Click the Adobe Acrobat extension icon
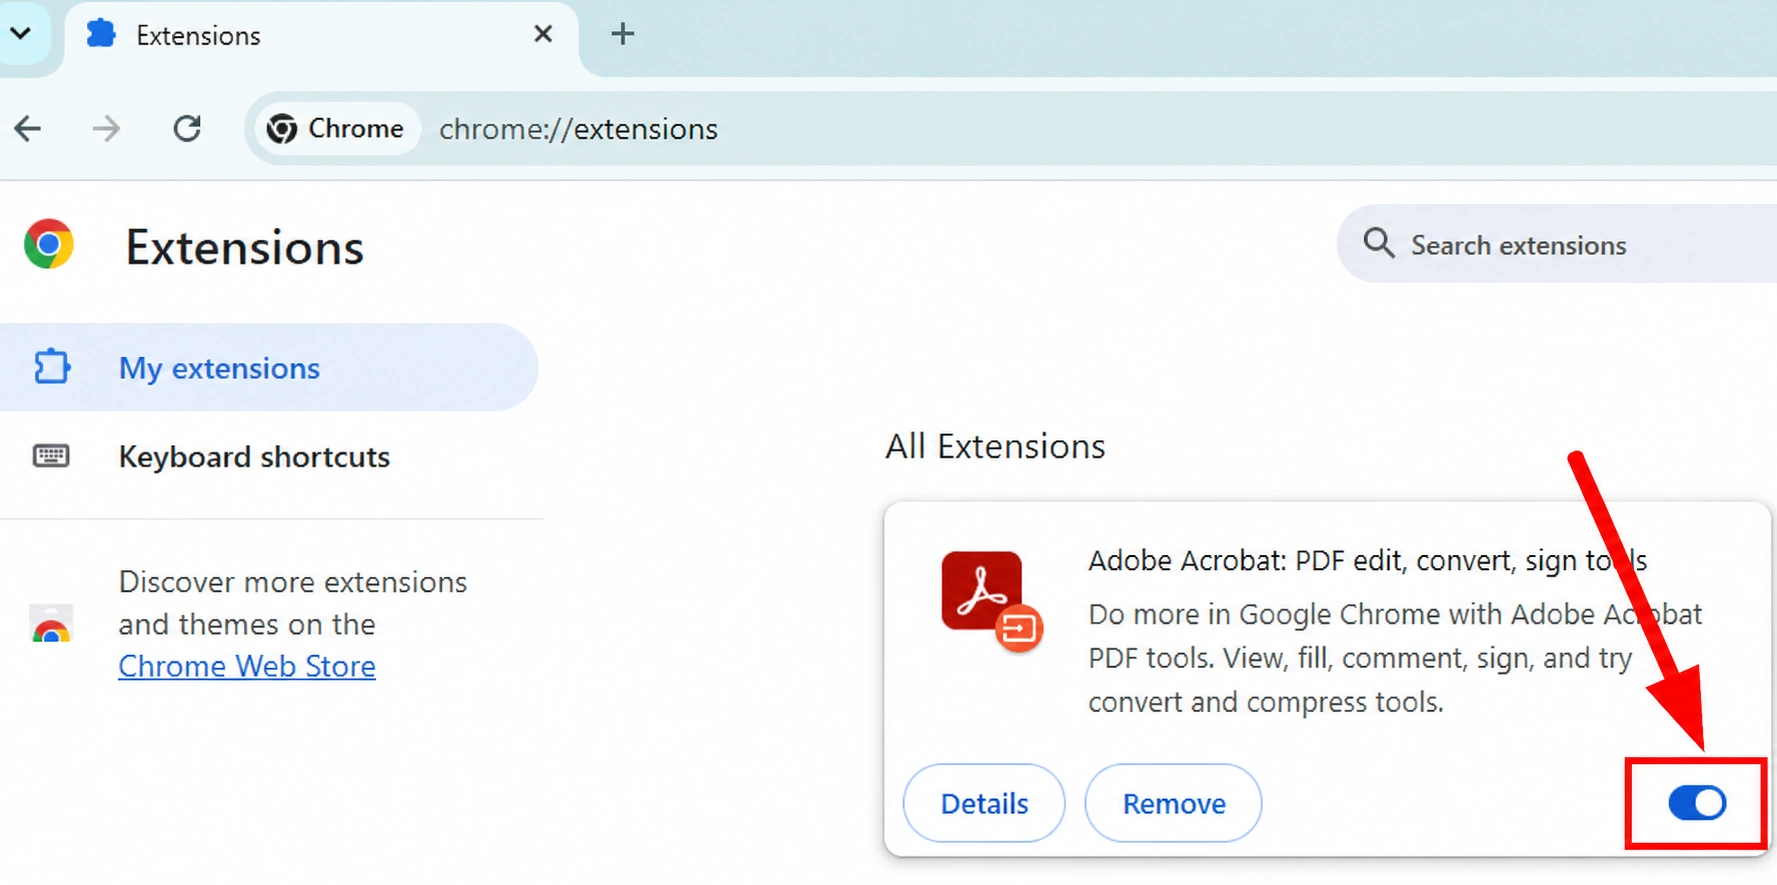The height and width of the screenshot is (885, 1777). (991, 601)
